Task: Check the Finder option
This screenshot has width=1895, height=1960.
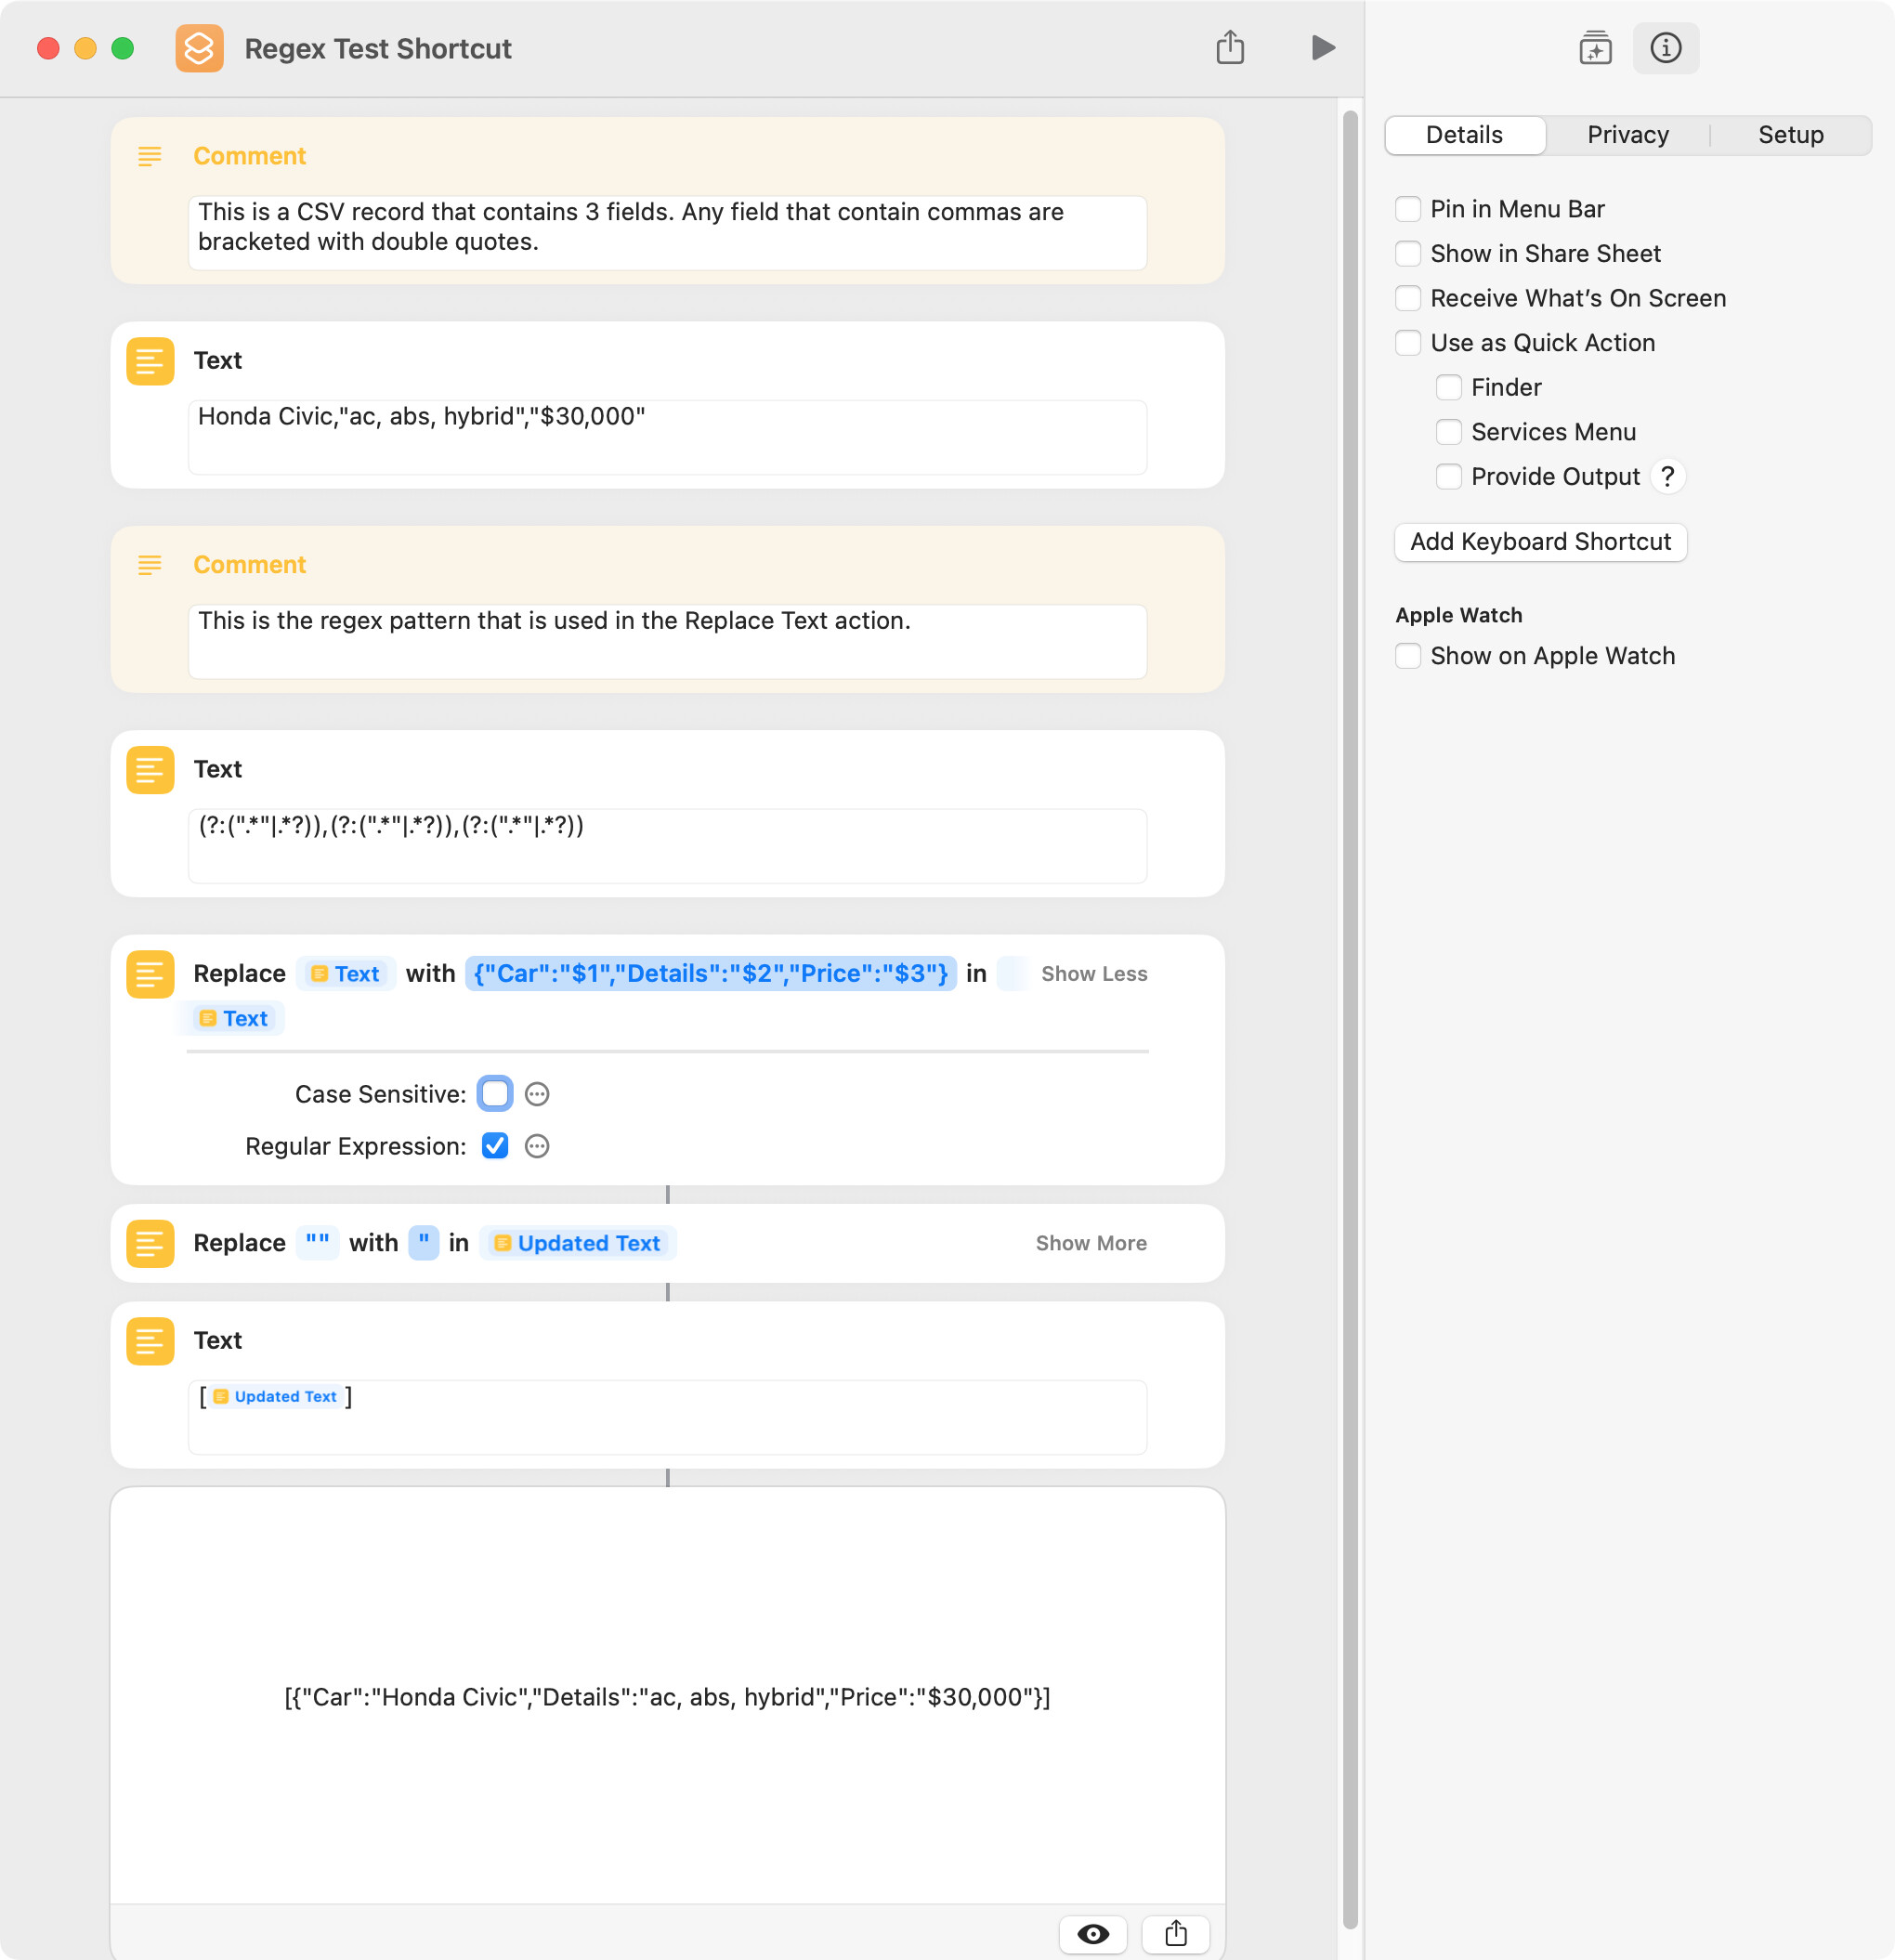Action: pos(1448,387)
